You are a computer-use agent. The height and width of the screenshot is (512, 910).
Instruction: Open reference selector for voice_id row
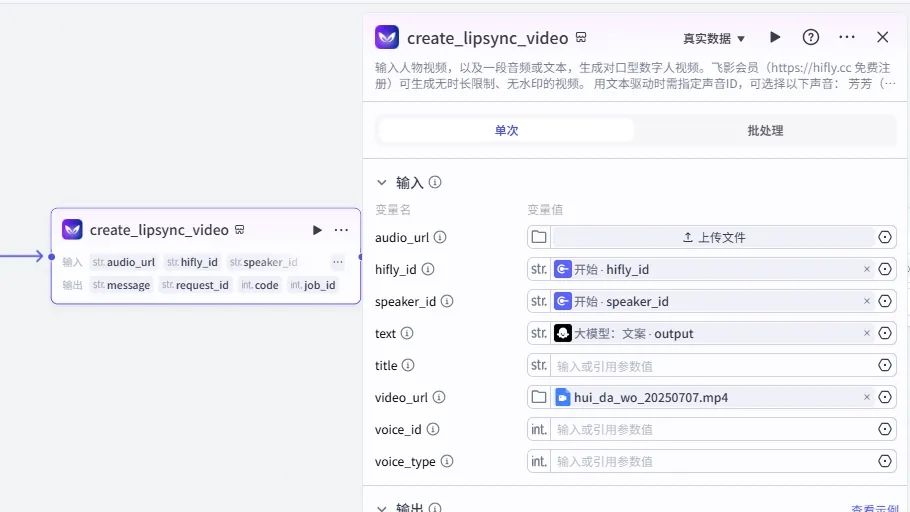click(x=884, y=429)
